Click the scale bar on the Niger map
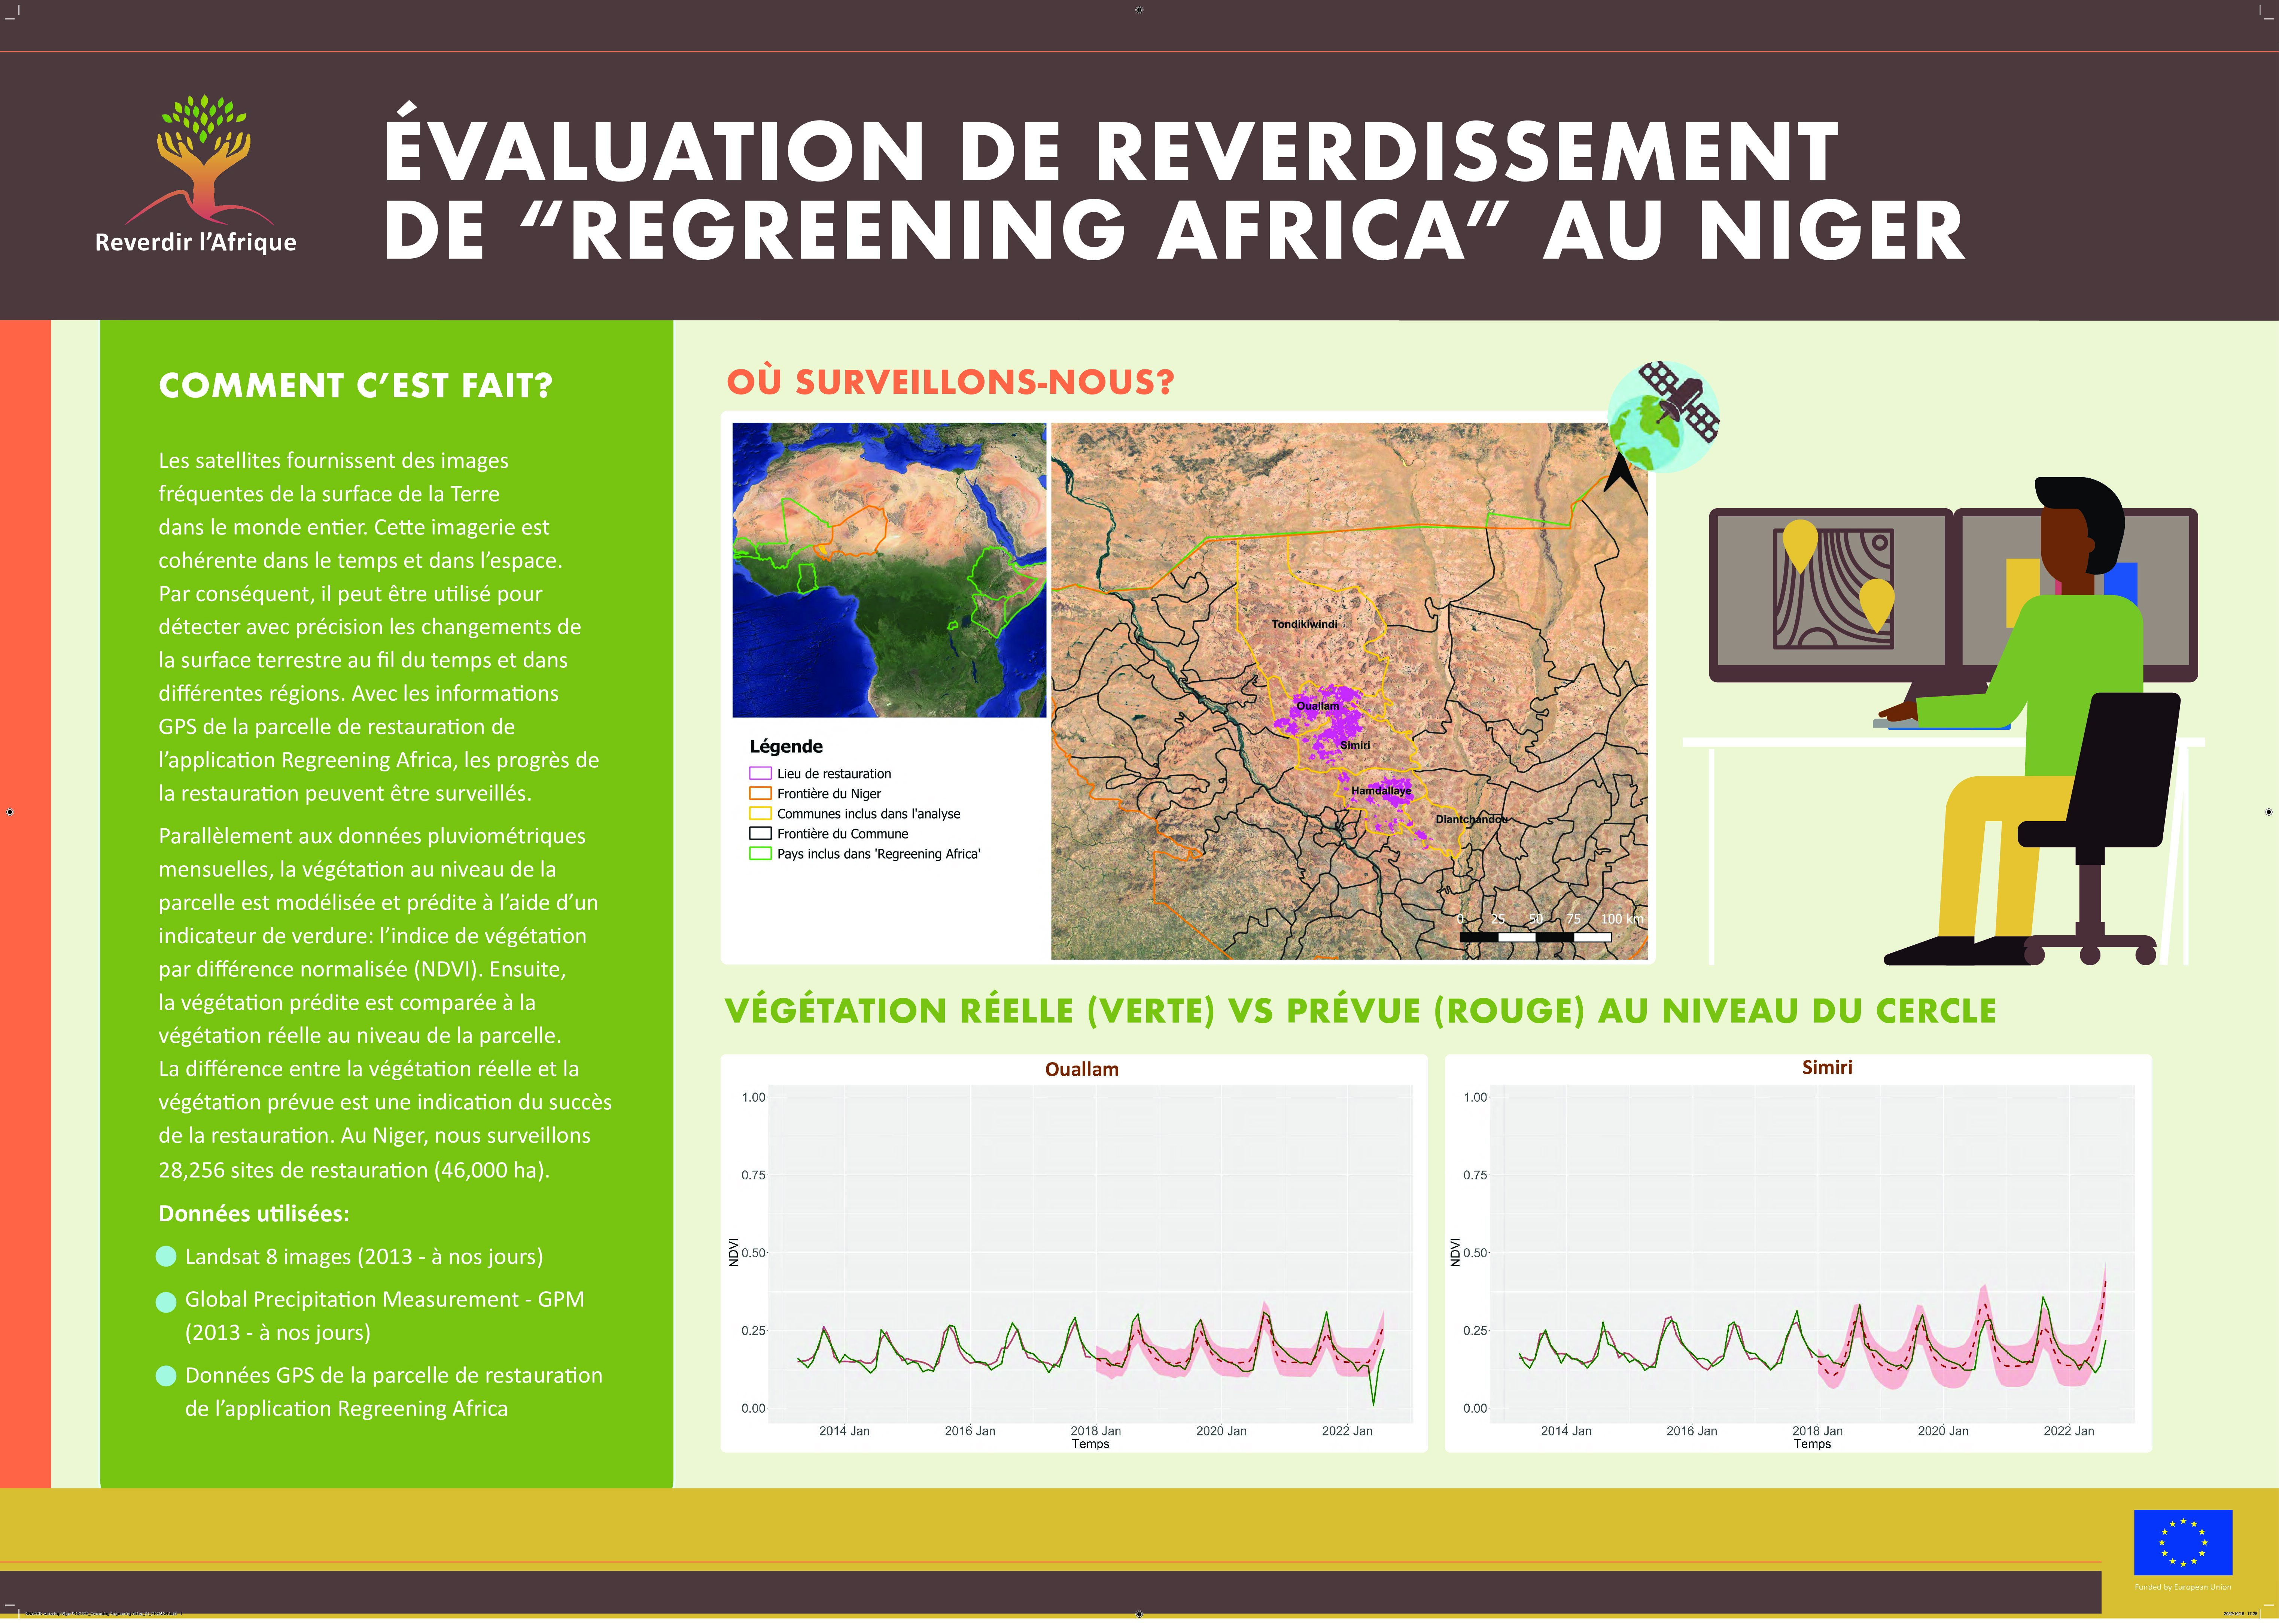 tap(1535, 937)
